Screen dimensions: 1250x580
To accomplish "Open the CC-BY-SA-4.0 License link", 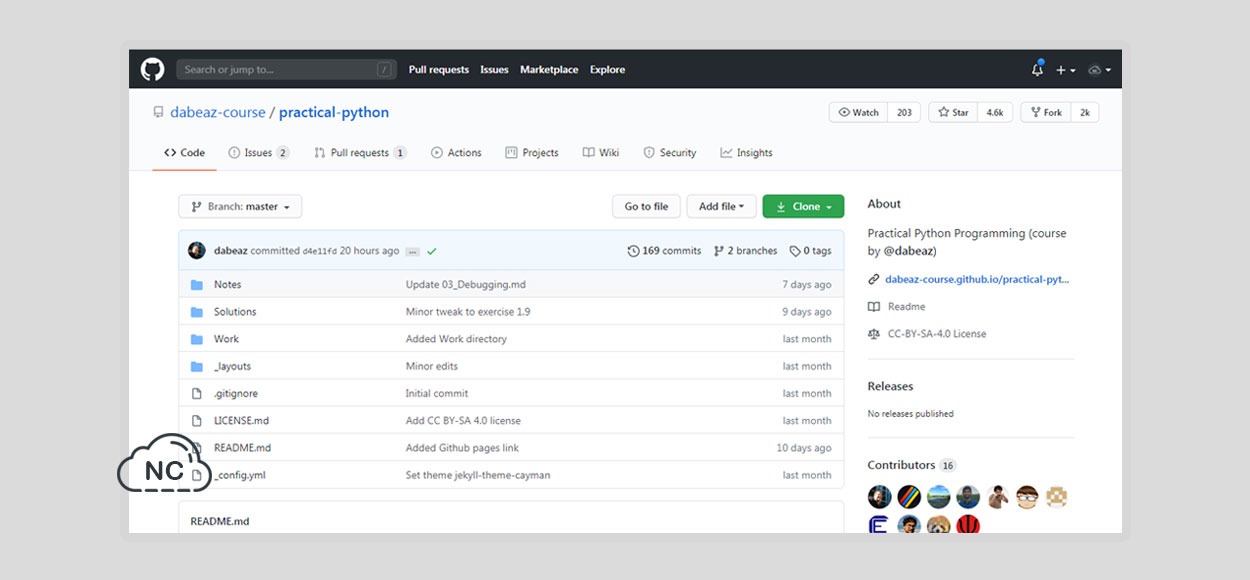I will coord(937,334).
